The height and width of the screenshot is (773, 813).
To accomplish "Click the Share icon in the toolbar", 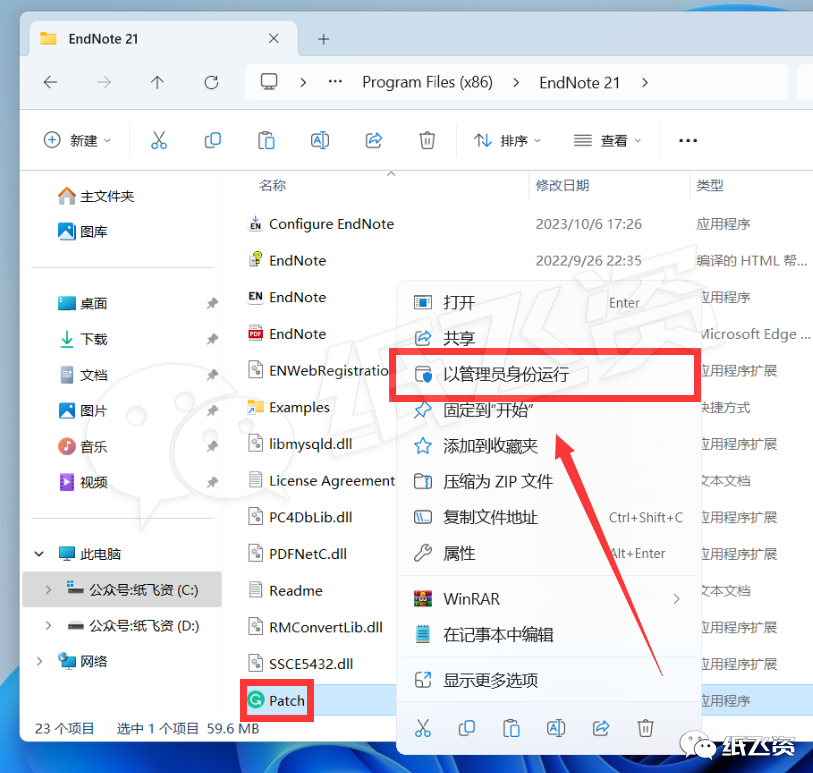I will point(374,140).
